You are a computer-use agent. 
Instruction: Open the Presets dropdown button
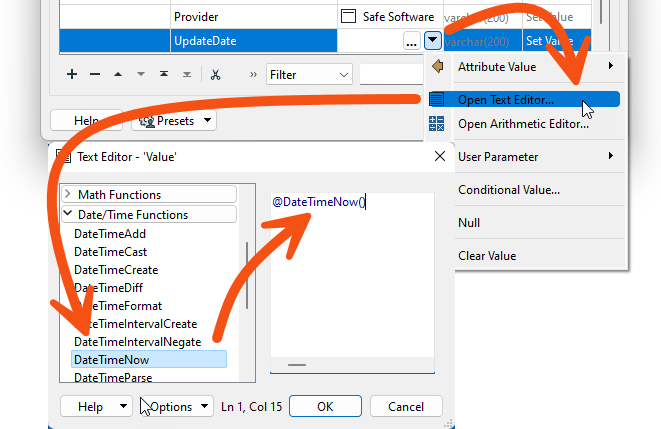(x=174, y=121)
